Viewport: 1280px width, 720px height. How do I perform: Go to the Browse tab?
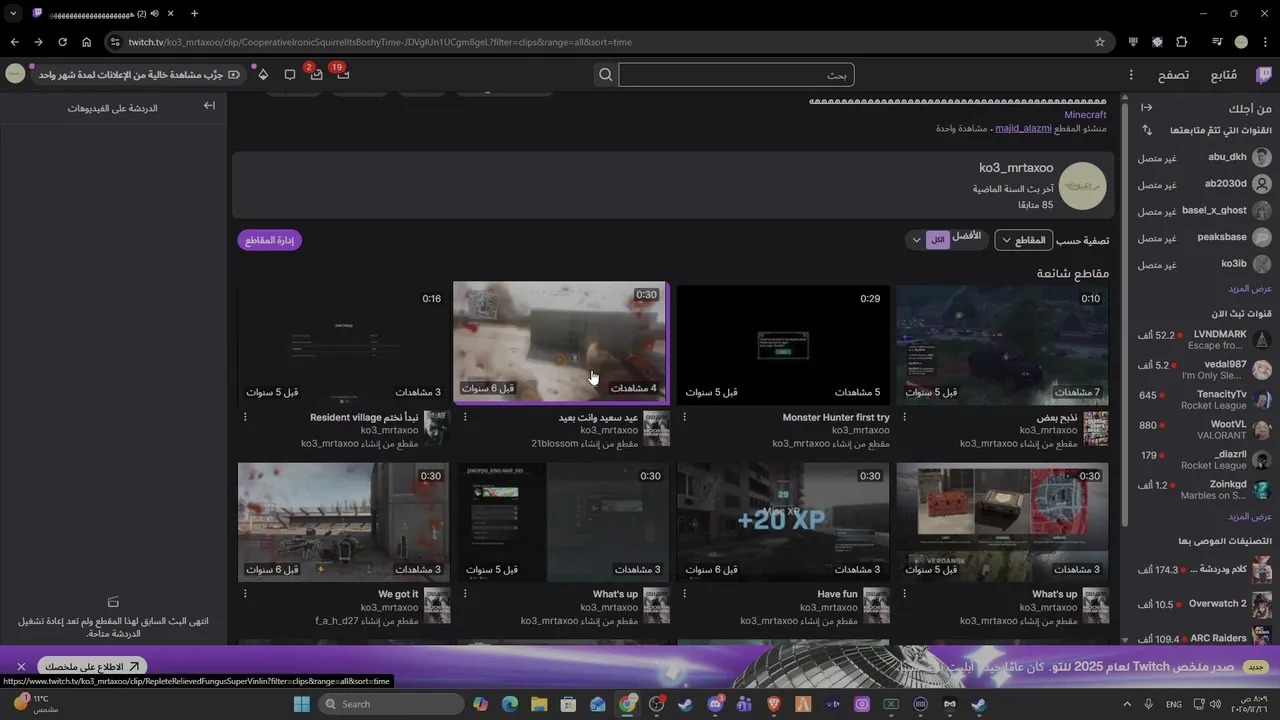tap(1174, 75)
